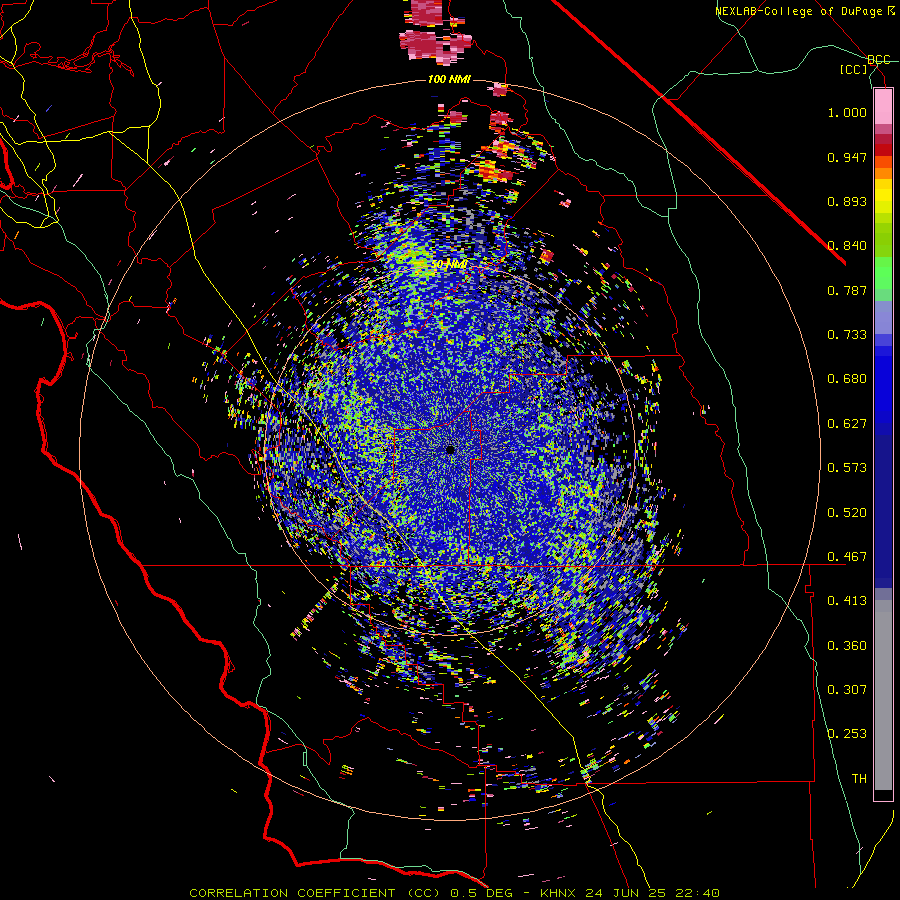
Task: Click the 0.307 colorbar value label
Action: click(847, 690)
